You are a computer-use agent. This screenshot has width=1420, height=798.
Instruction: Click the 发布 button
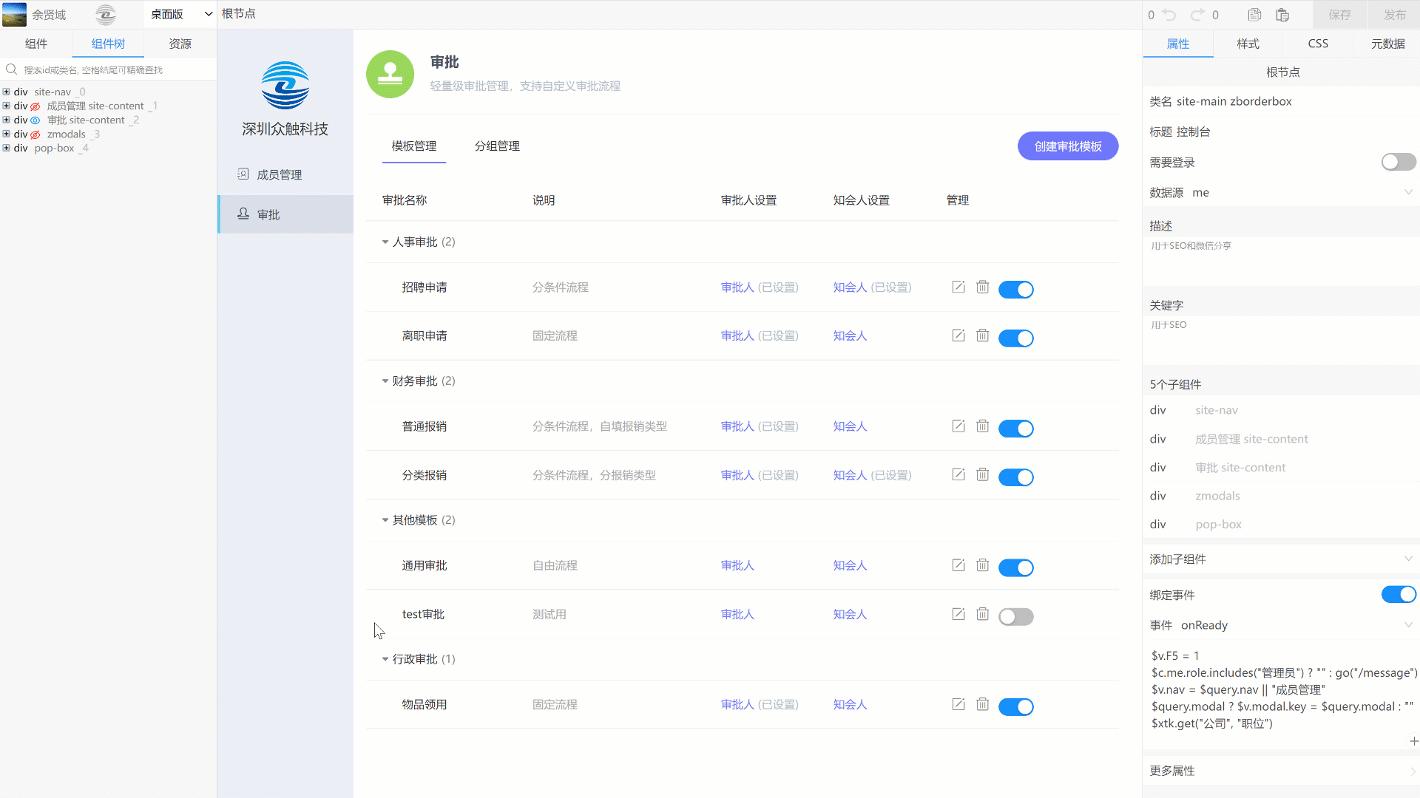click(1394, 15)
